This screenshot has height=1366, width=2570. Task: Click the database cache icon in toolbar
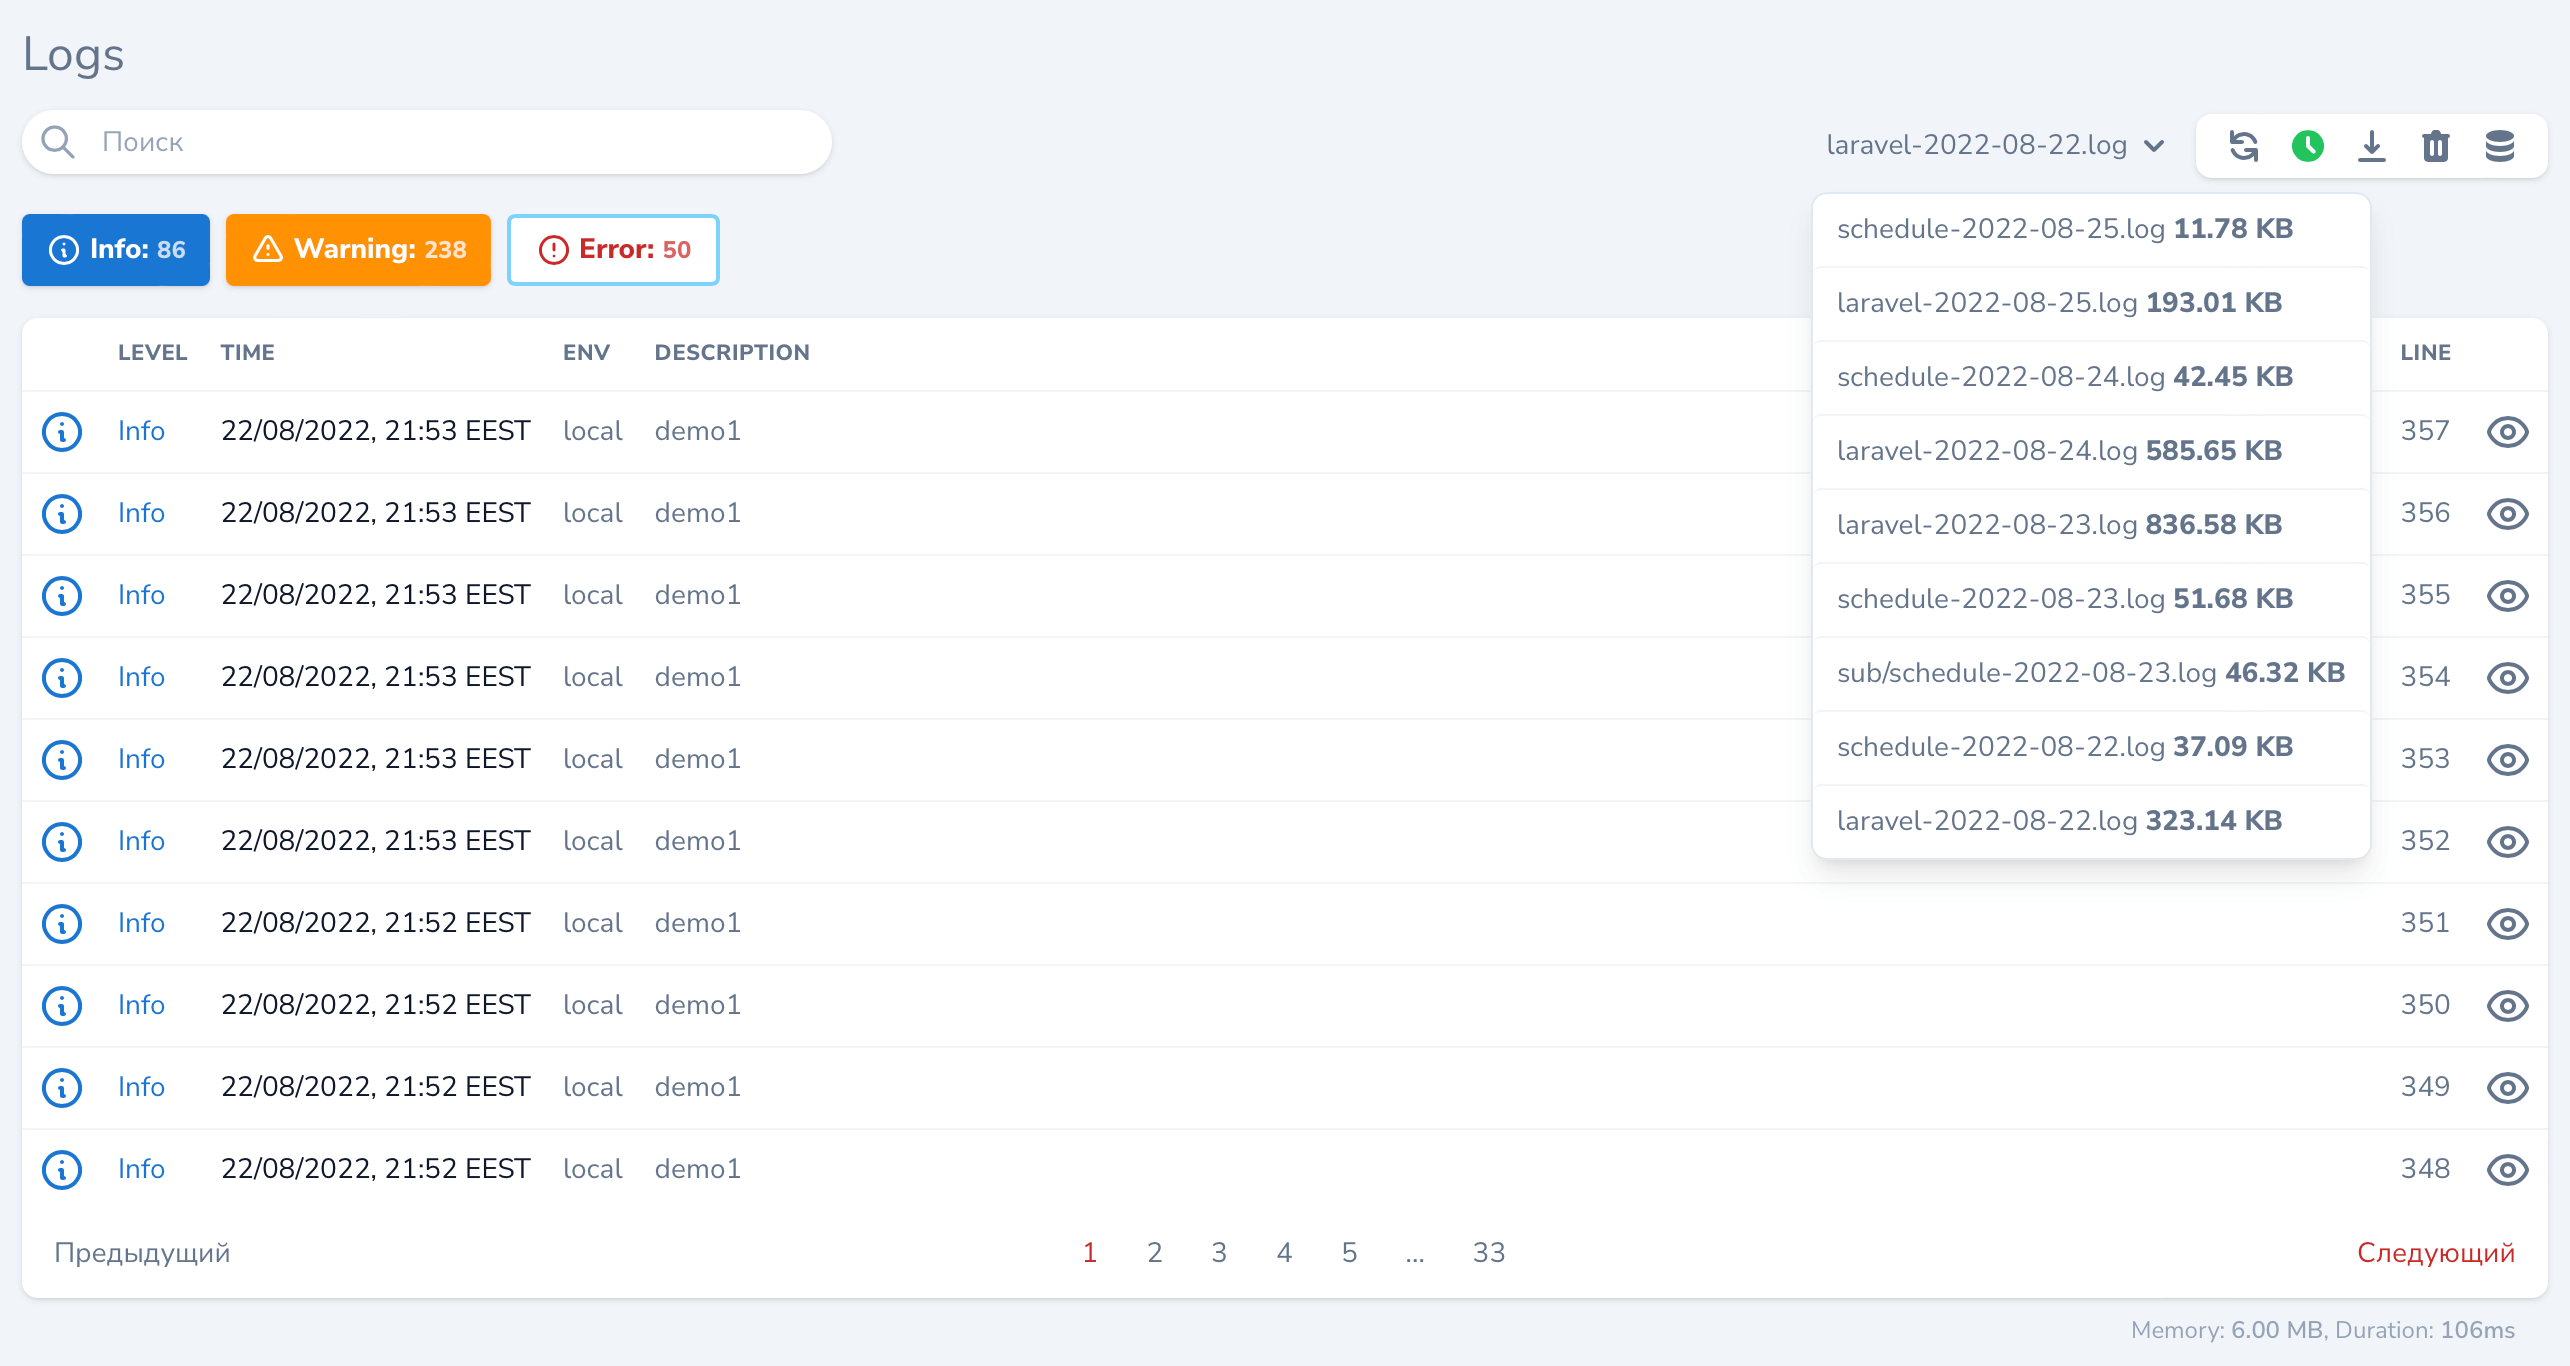point(2500,146)
